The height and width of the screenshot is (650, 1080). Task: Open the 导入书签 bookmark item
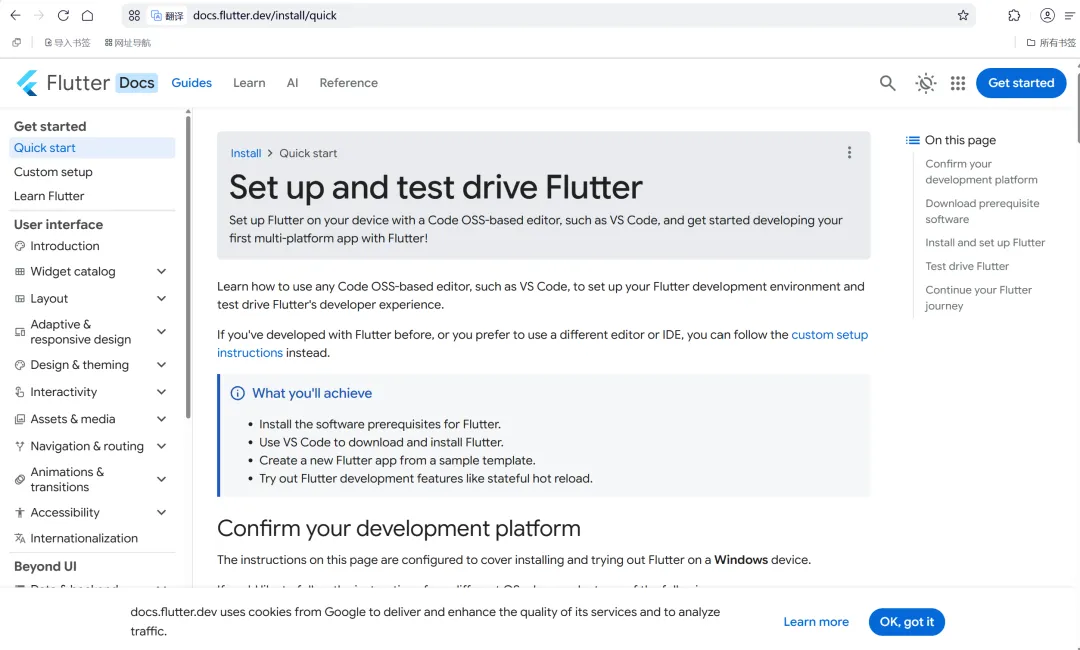point(68,43)
